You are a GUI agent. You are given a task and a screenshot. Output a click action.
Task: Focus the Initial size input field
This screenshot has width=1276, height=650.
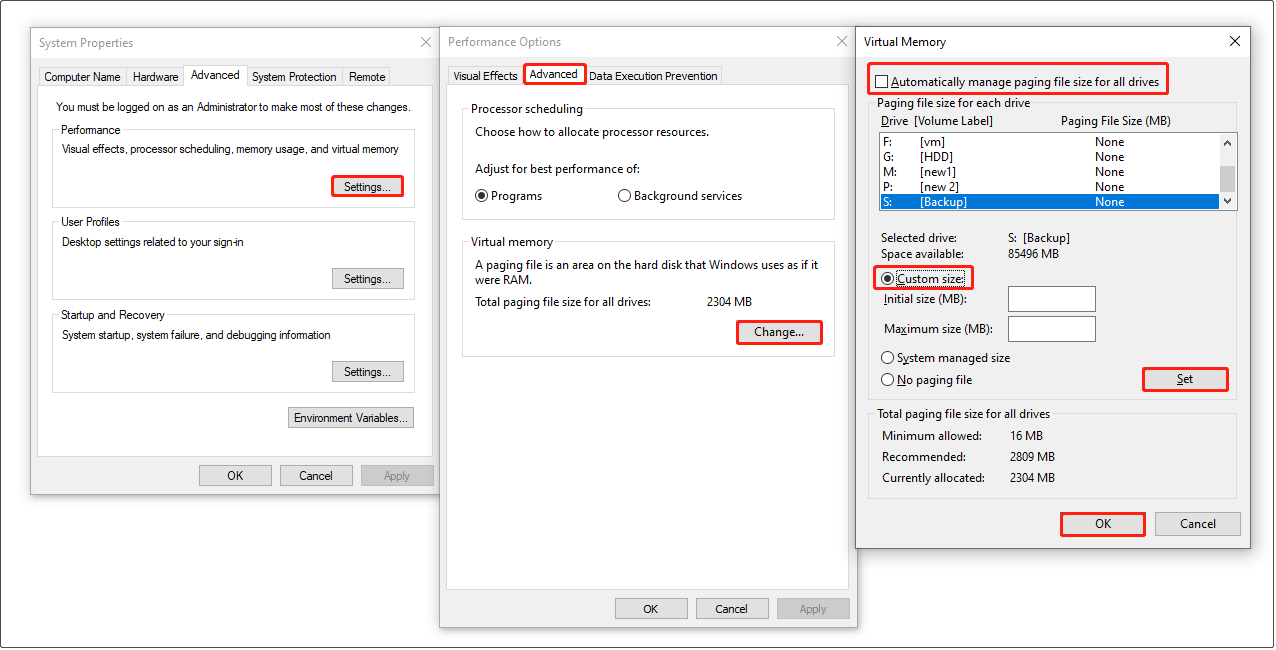1052,299
